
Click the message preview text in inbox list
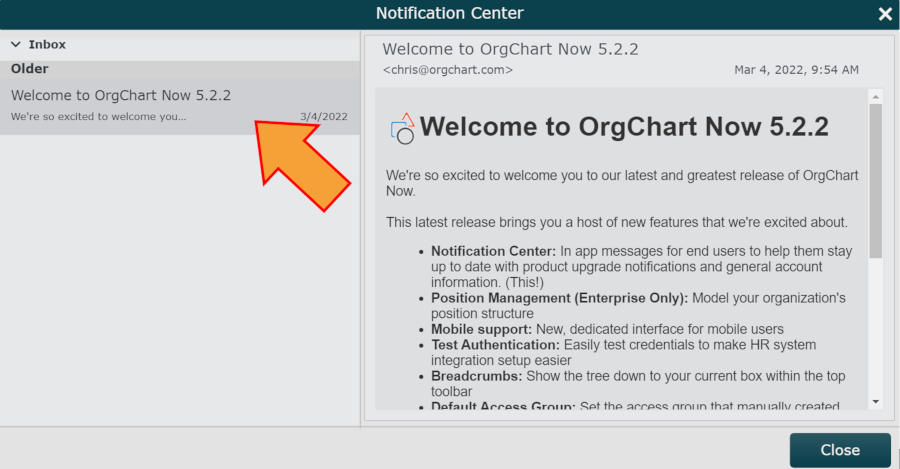(98, 117)
